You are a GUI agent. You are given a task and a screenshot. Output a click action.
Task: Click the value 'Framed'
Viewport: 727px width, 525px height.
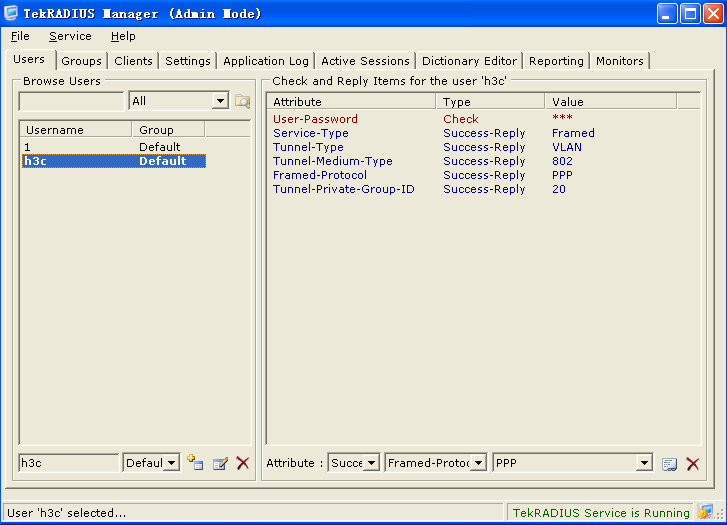pos(573,133)
